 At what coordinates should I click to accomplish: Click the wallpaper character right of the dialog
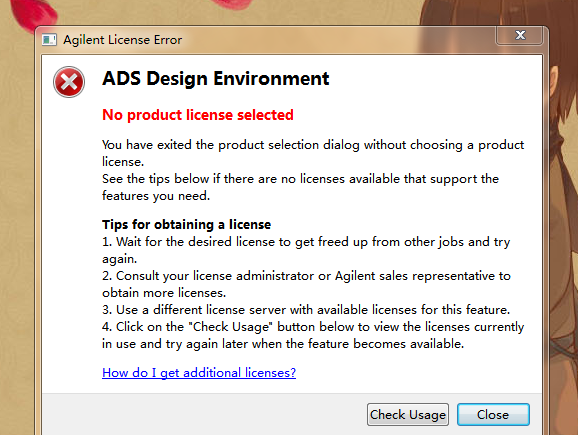(562, 184)
